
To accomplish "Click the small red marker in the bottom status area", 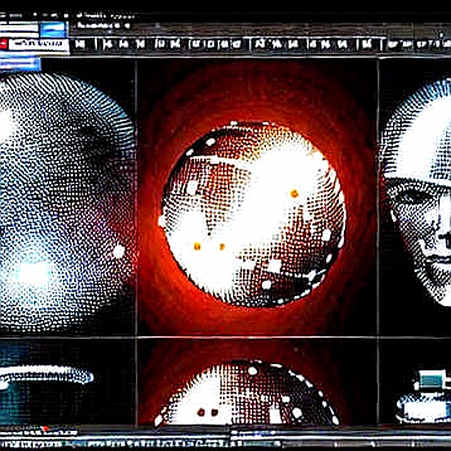I will [46, 428].
